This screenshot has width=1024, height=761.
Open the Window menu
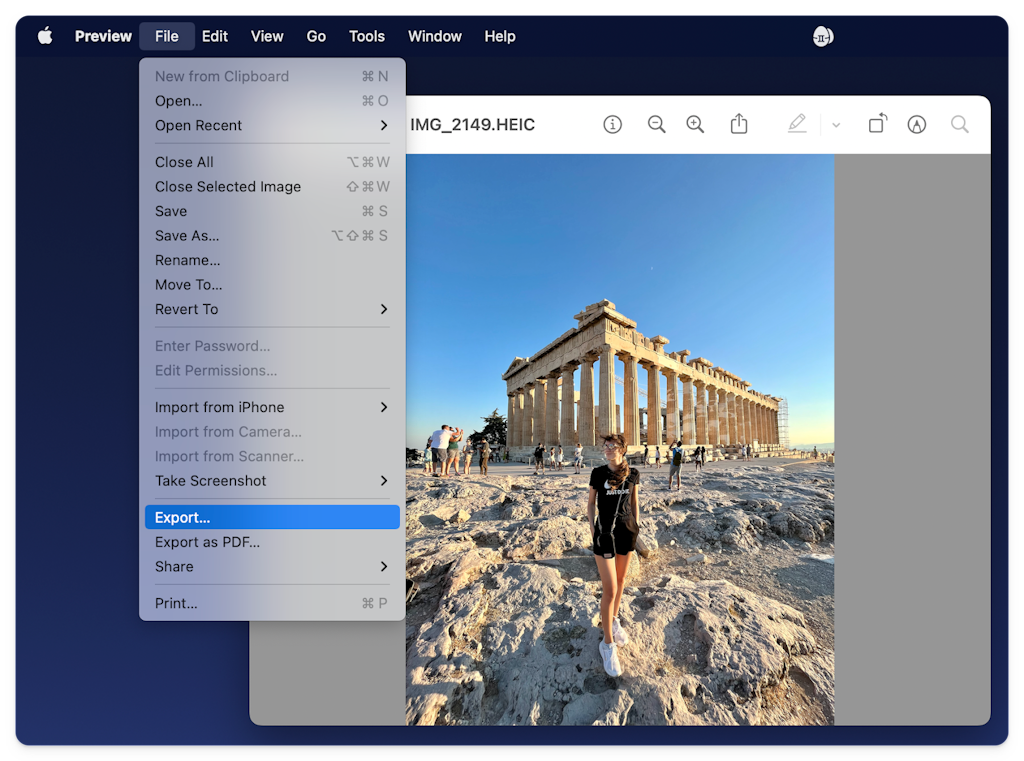click(x=434, y=36)
